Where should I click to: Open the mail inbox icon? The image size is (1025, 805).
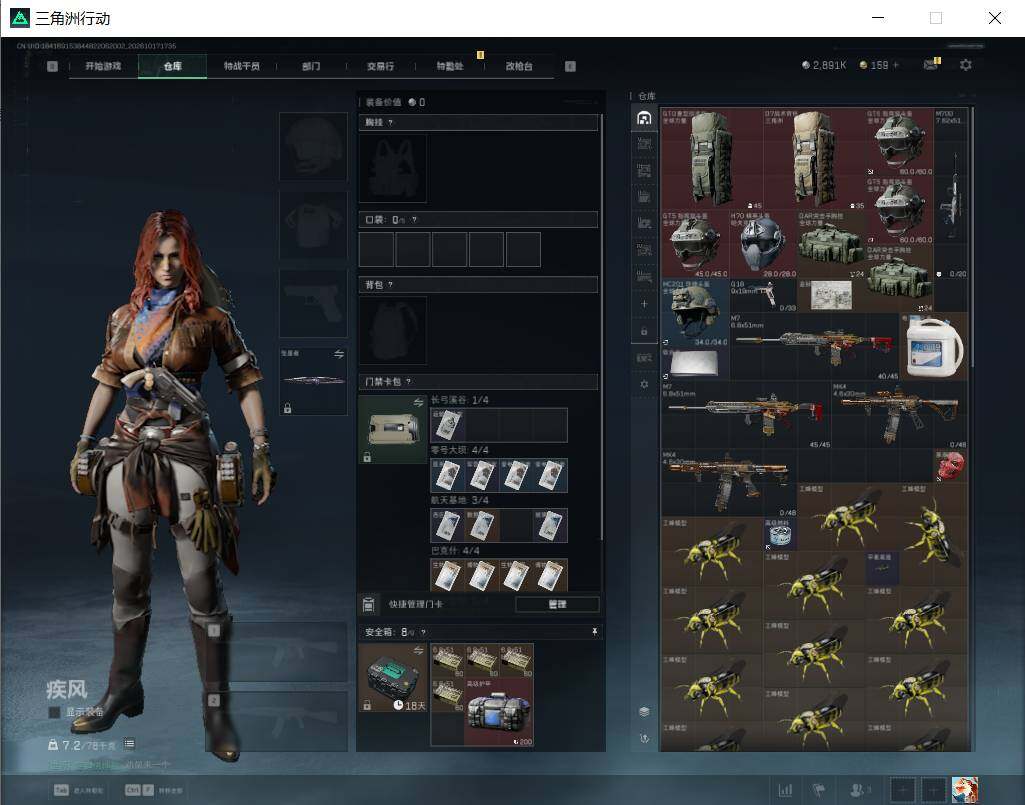(x=931, y=65)
